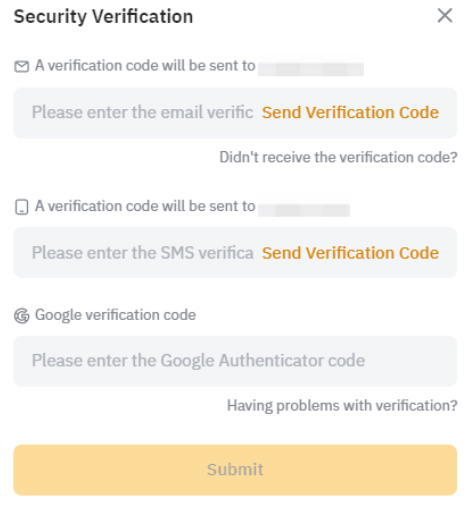Send the SMS verification code
The height and width of the screenshot is (505, 470).
(x=350, y=253)
